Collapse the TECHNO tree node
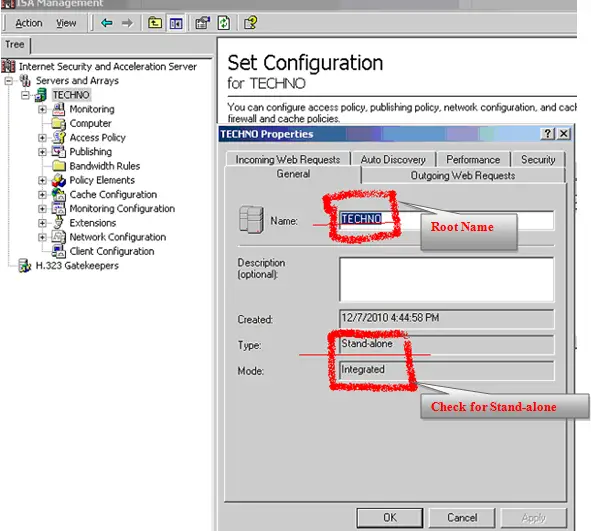The height and width of the screenshot is (531, 591). click(25, 95)
